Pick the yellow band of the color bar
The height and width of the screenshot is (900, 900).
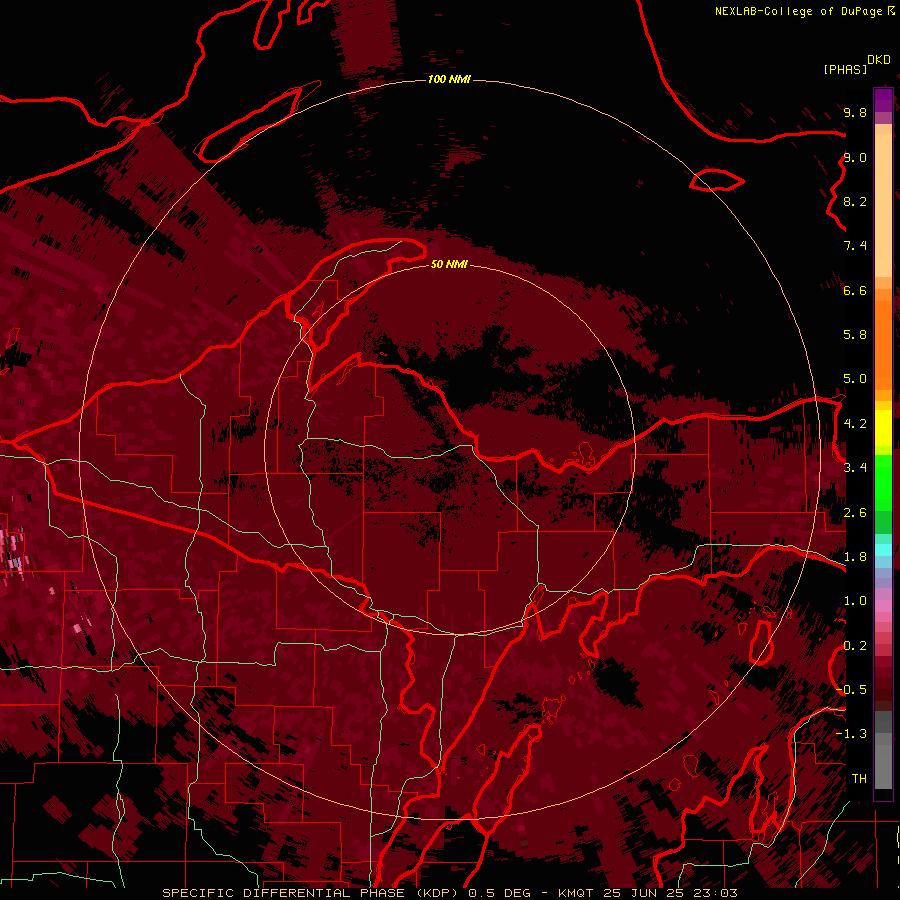(x=883, y=428)
